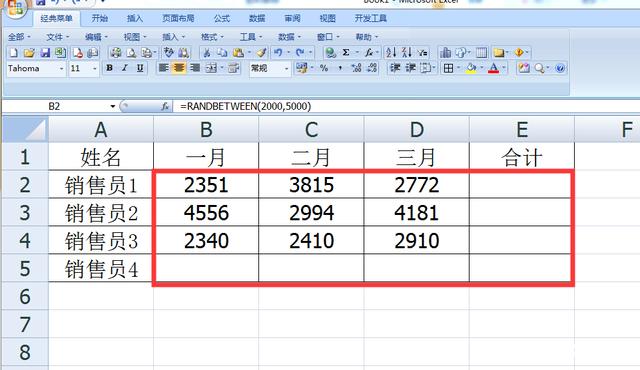Open a file with folder icon
The width and height of the screenshot is (640, 370).
pos(29,53)
